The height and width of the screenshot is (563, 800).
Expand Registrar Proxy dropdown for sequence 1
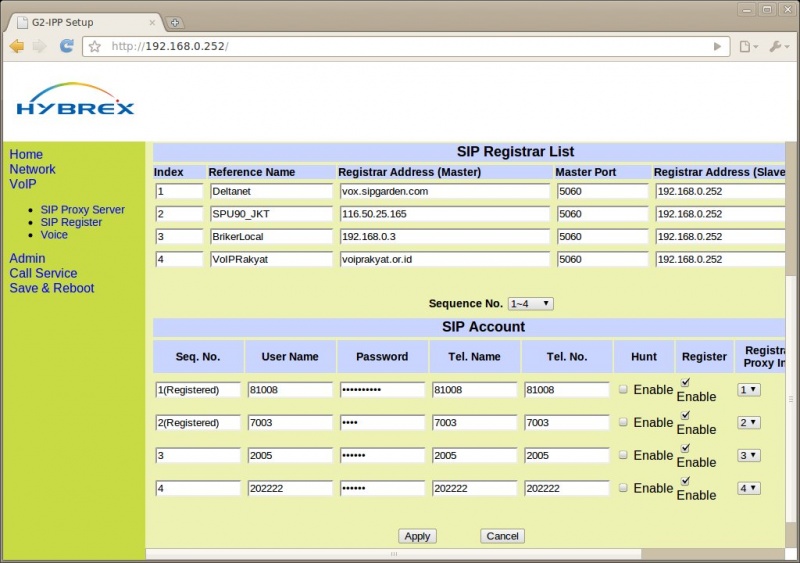pyautogui.click(x=748, y=390)
